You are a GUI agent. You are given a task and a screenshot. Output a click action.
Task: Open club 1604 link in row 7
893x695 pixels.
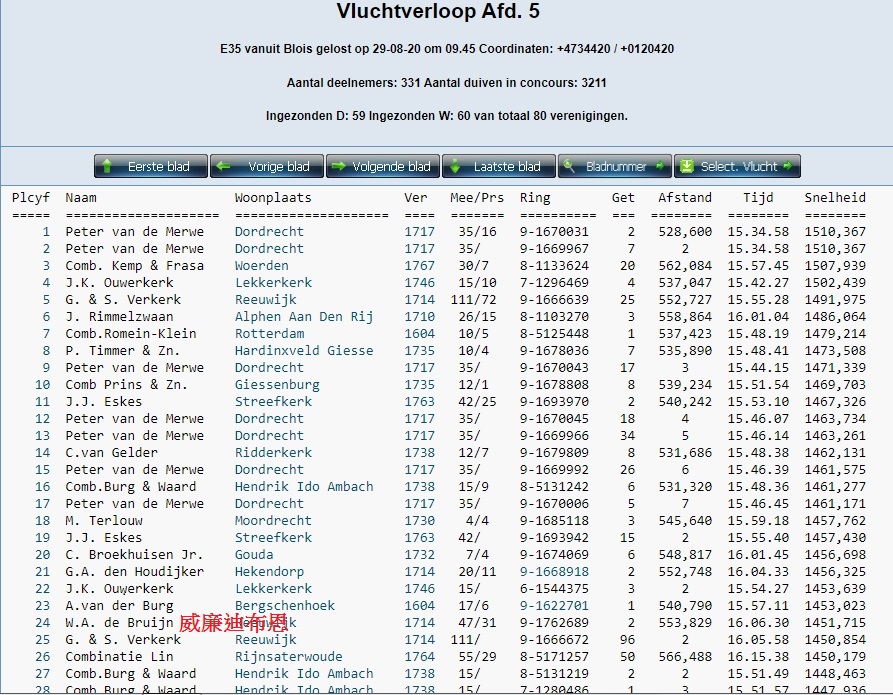point(419,334)
